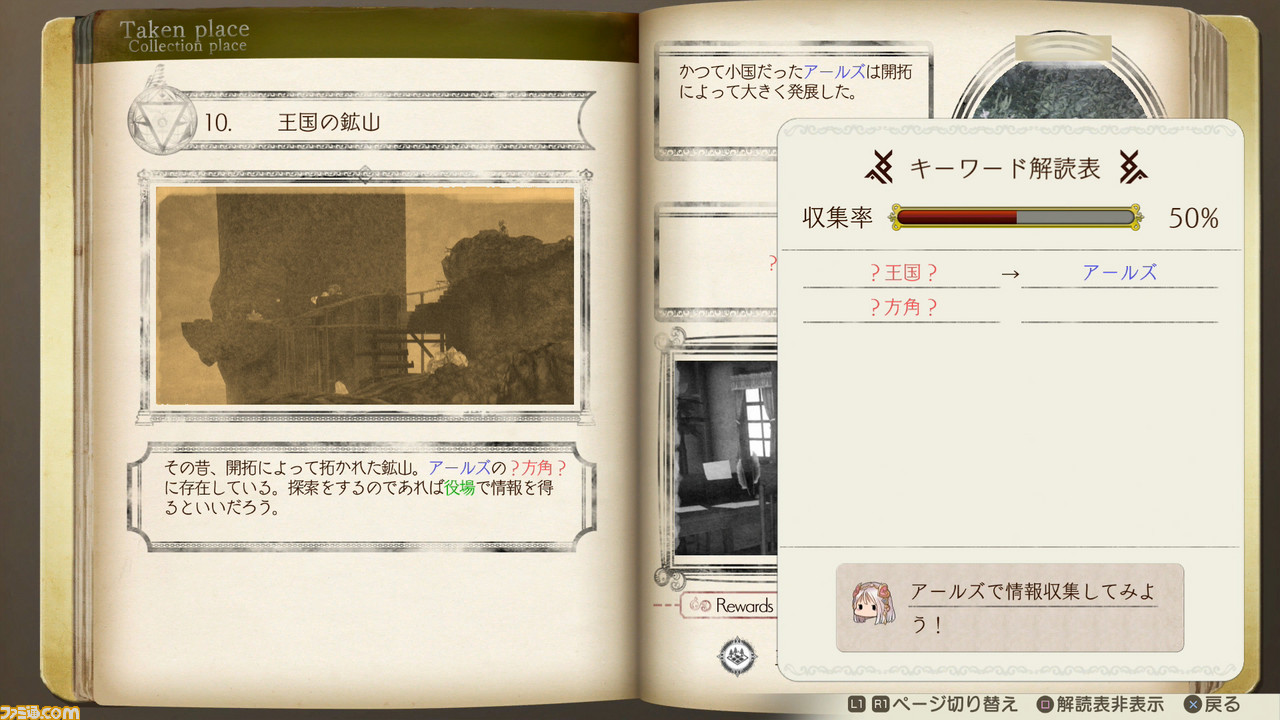
Task: Click the entry number 10.
Action: (x=218, y=122)
